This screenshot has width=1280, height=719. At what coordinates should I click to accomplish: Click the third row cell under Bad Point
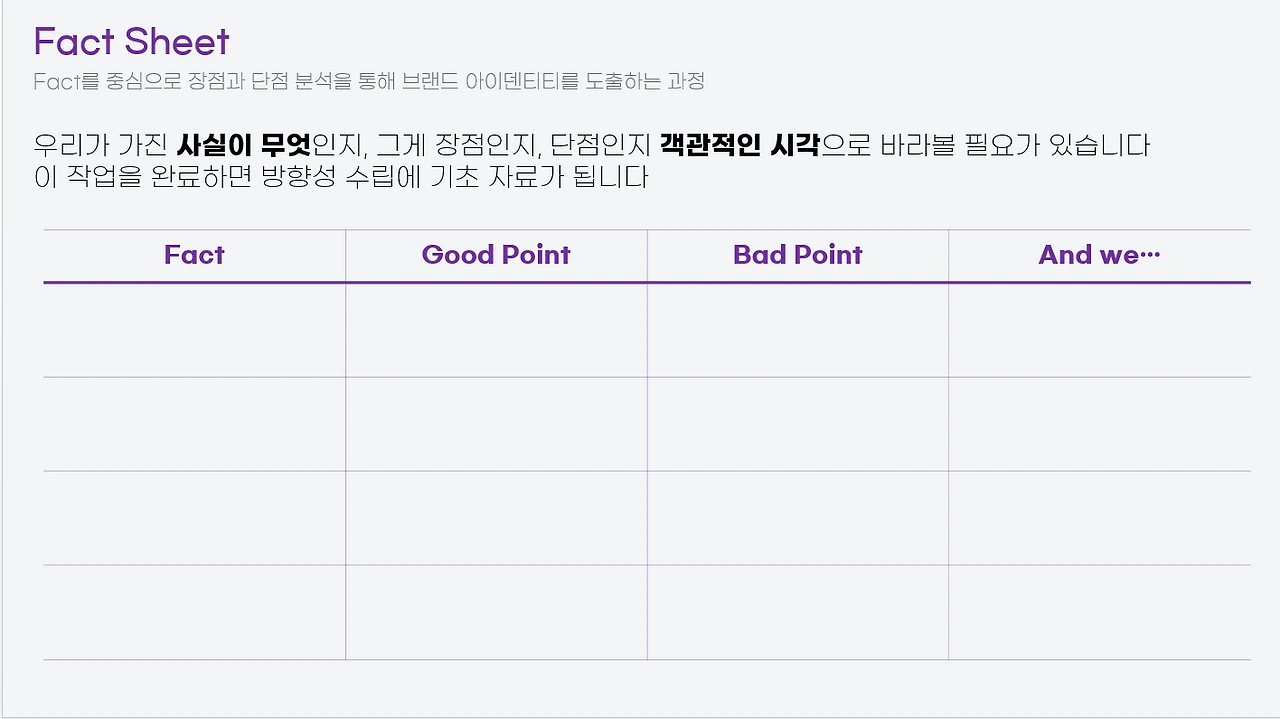[x=797, y=518]
